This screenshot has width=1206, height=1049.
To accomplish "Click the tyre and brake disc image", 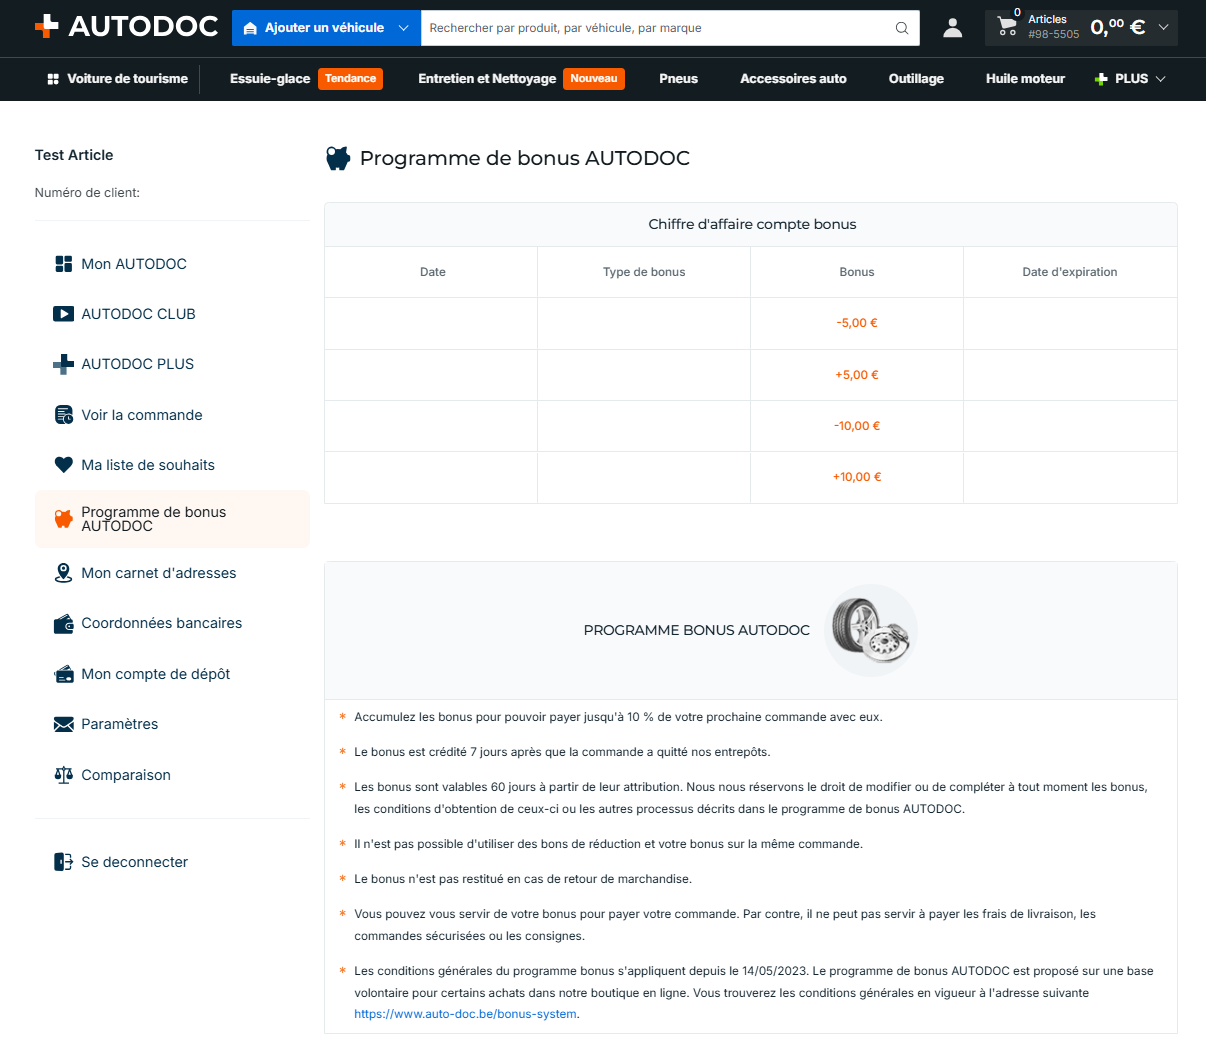I will click(x=871, y=630).
